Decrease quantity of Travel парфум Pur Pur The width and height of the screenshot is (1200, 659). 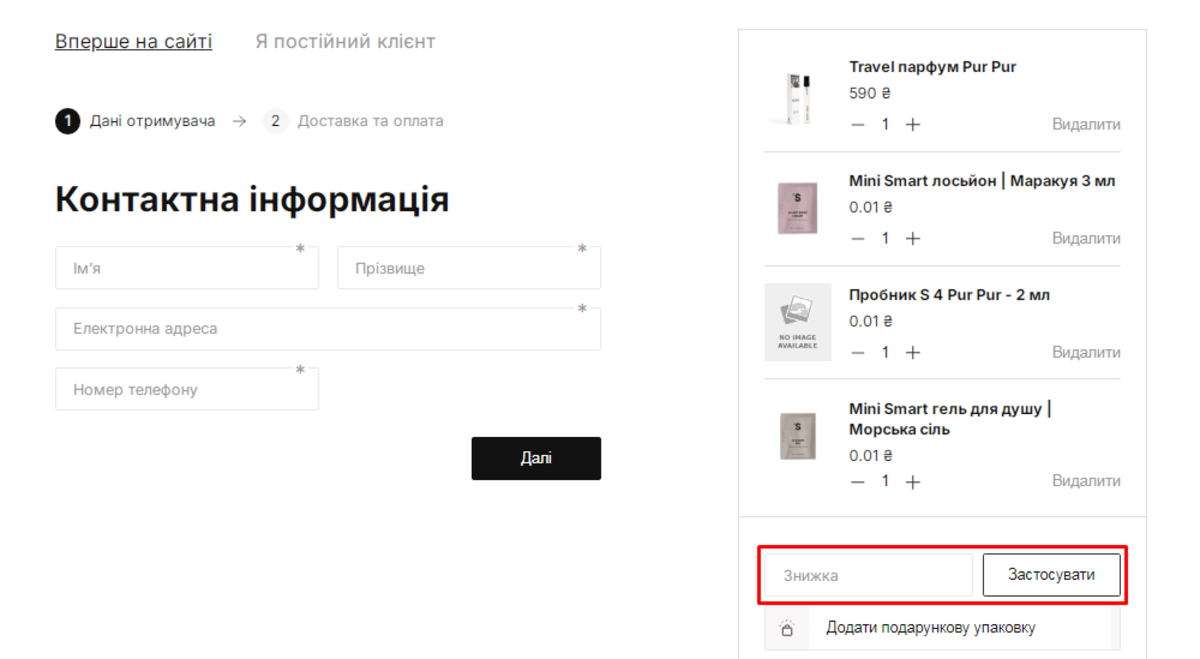coord(857,124)
